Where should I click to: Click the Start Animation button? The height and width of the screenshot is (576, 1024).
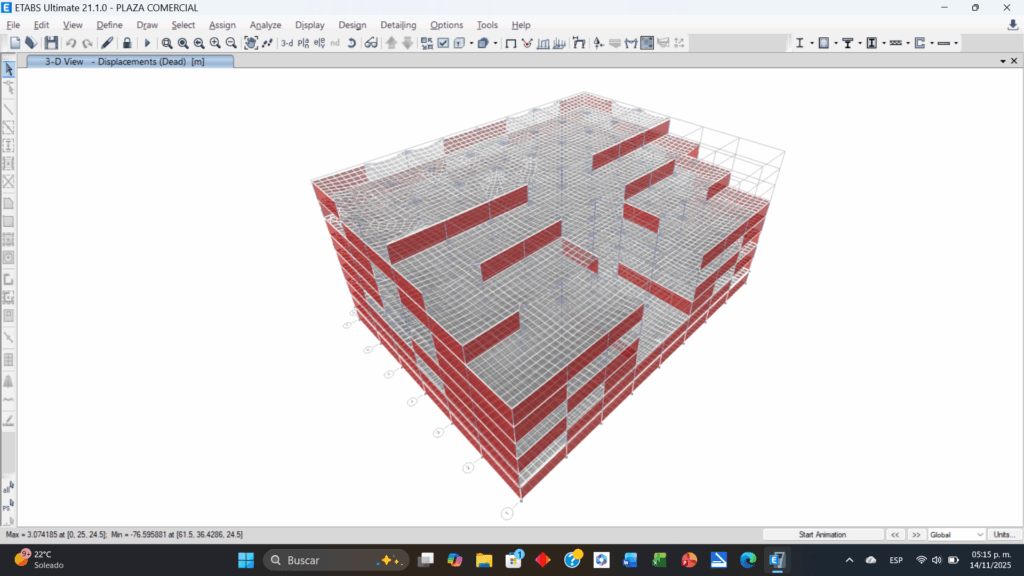pyautogui.click(x=822, y=535)
